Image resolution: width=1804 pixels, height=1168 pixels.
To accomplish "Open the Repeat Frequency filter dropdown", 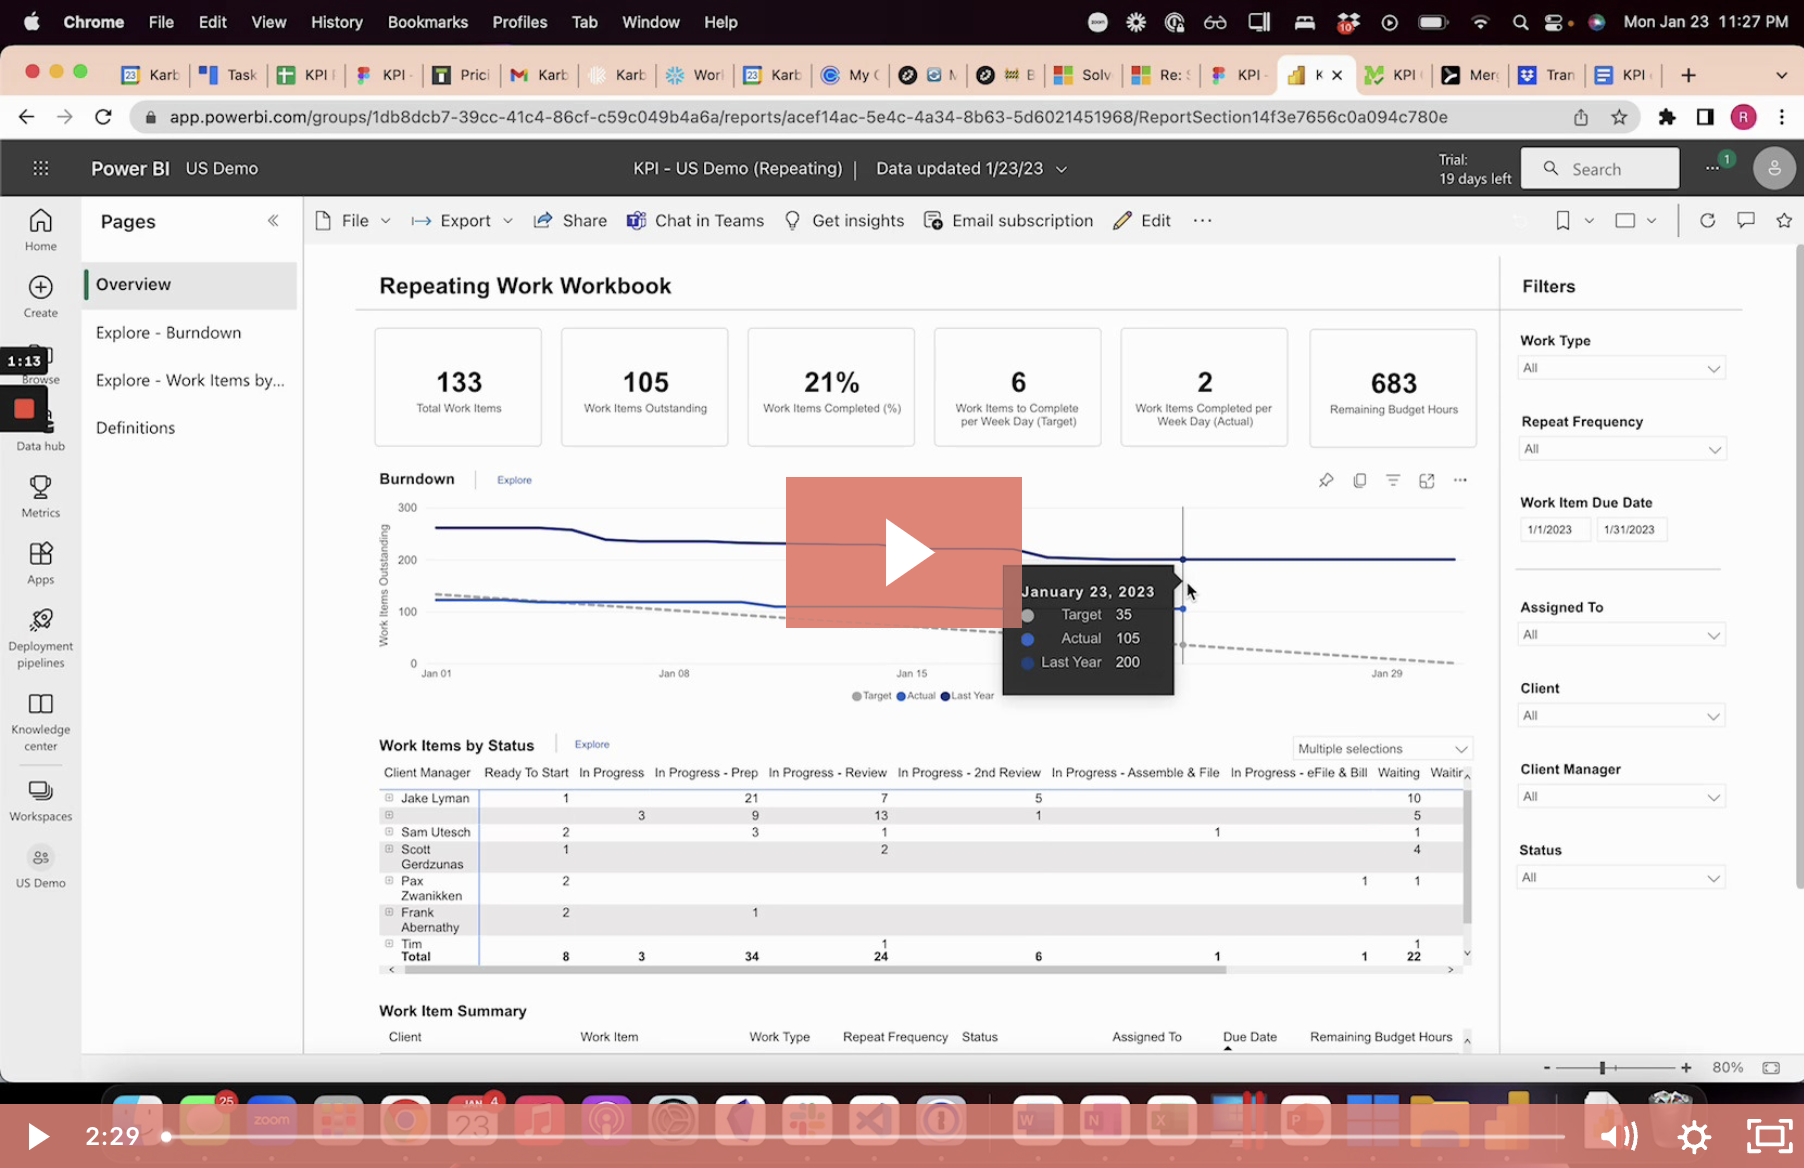I will [1621, 449].
